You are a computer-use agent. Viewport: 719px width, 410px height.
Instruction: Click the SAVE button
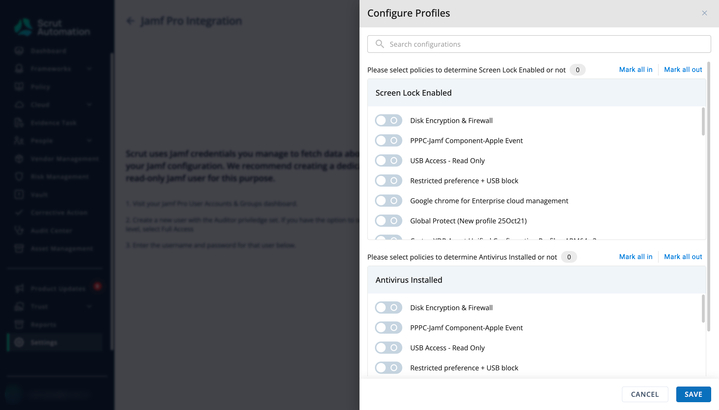click(693, 394)
